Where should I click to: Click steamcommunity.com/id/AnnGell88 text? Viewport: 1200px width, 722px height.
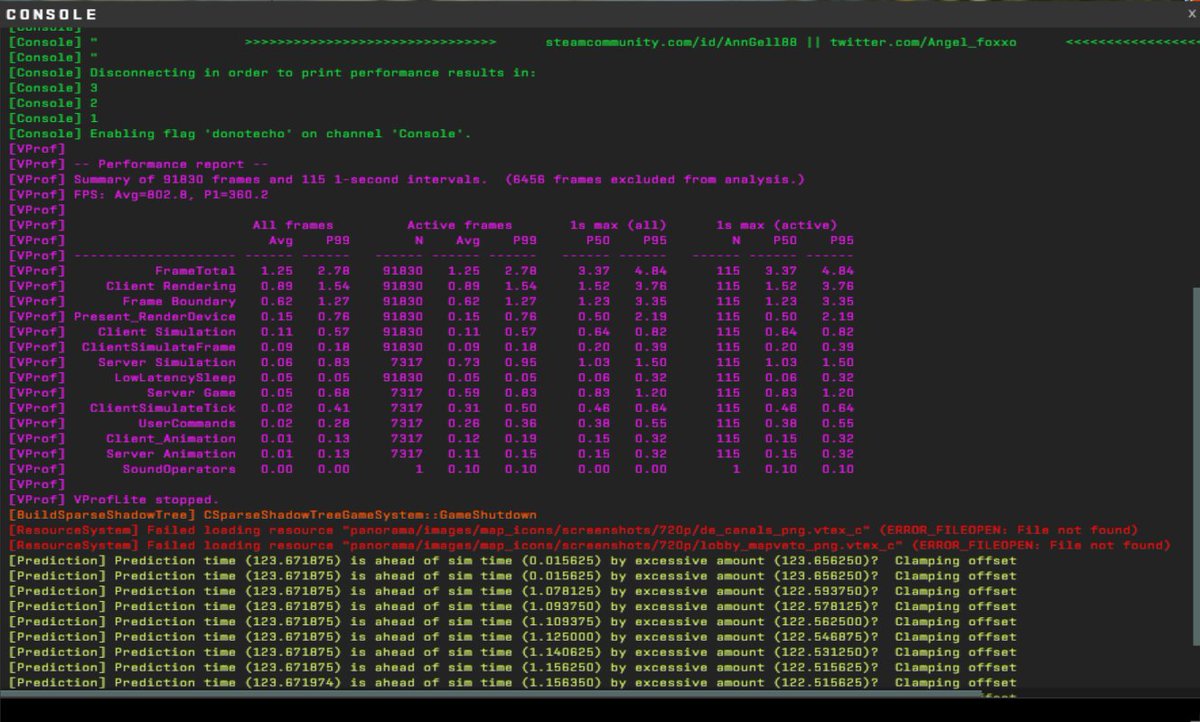coord(671,42)
